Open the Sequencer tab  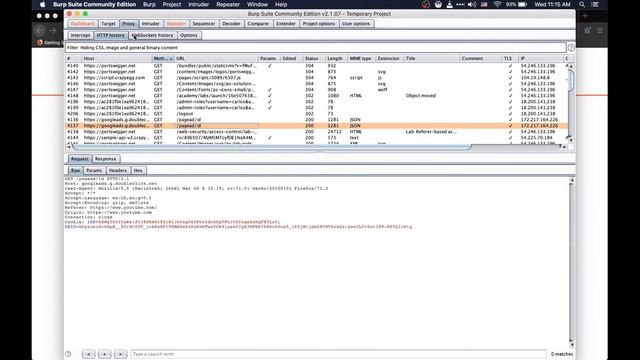[x=204, y=24]
